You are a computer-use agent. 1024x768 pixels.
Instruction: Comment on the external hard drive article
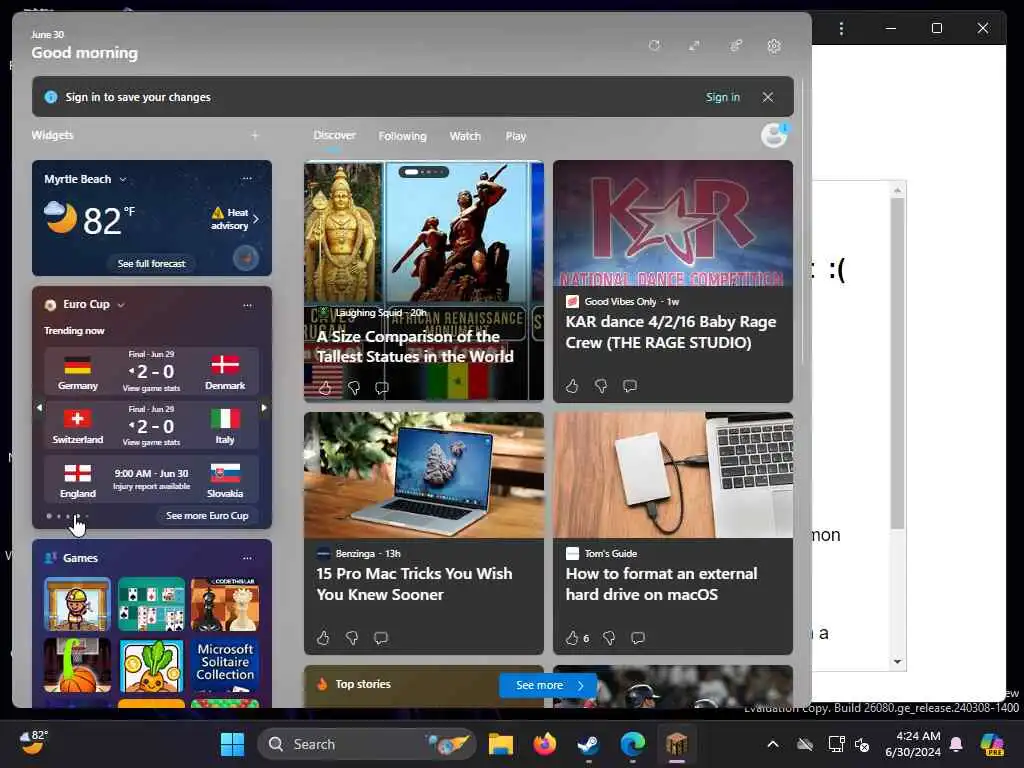pos(638,637)
